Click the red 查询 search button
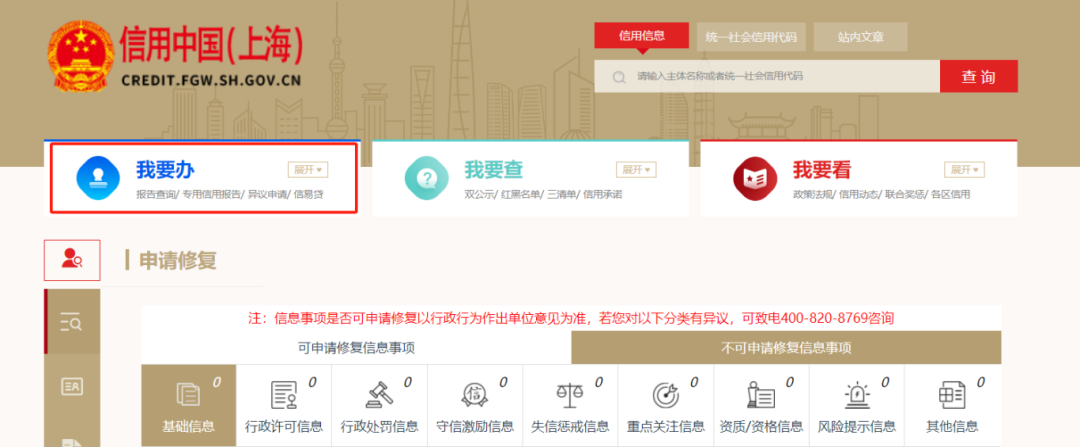 979,76
